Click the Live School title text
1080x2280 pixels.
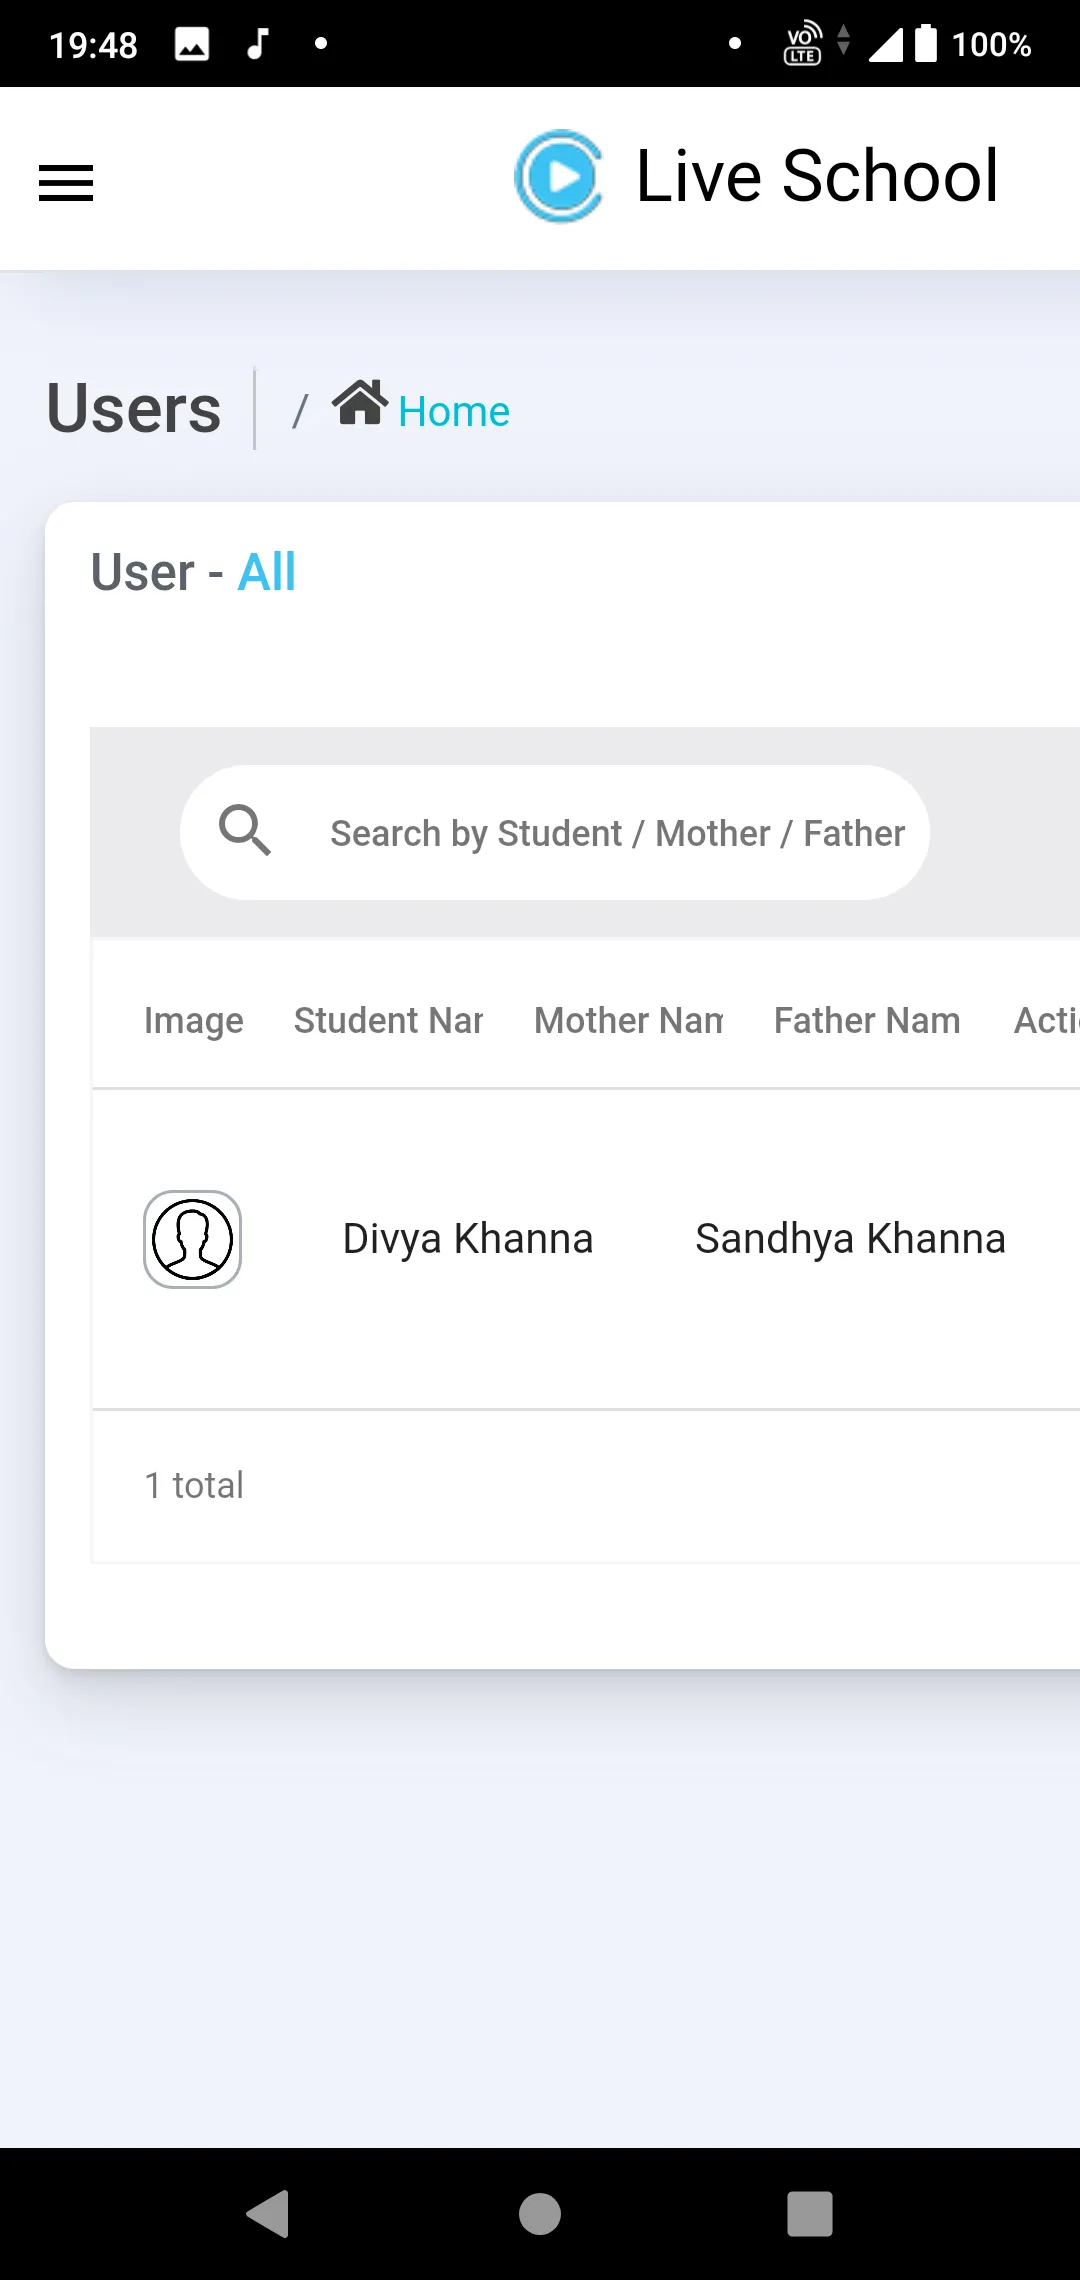click(x=817, y=176)
